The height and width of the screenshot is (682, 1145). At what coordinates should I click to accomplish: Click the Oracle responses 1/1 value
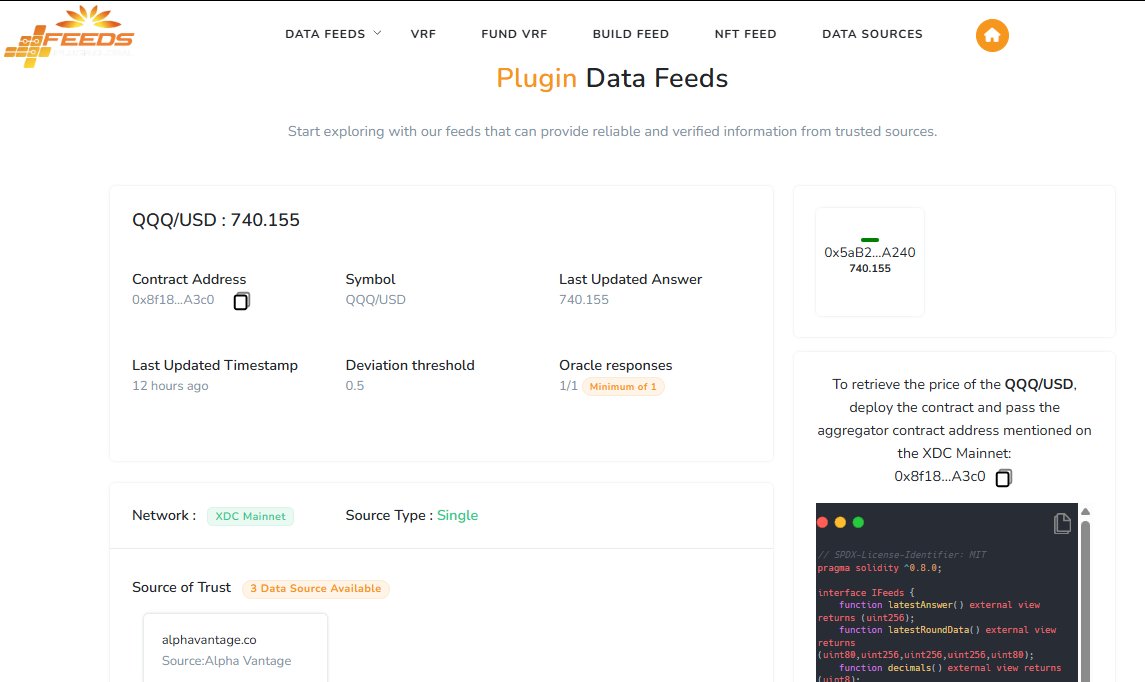pos(568,386)
